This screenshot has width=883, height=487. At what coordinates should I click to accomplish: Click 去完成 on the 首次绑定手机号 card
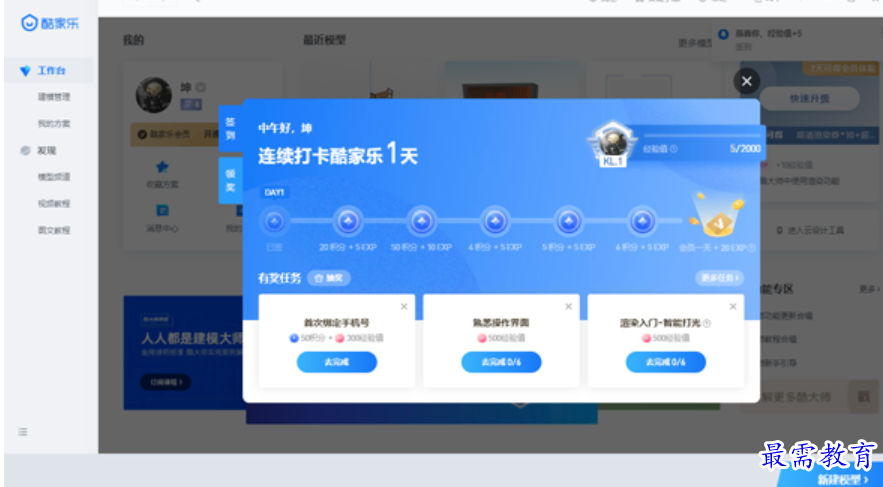[x=337, y=362]
